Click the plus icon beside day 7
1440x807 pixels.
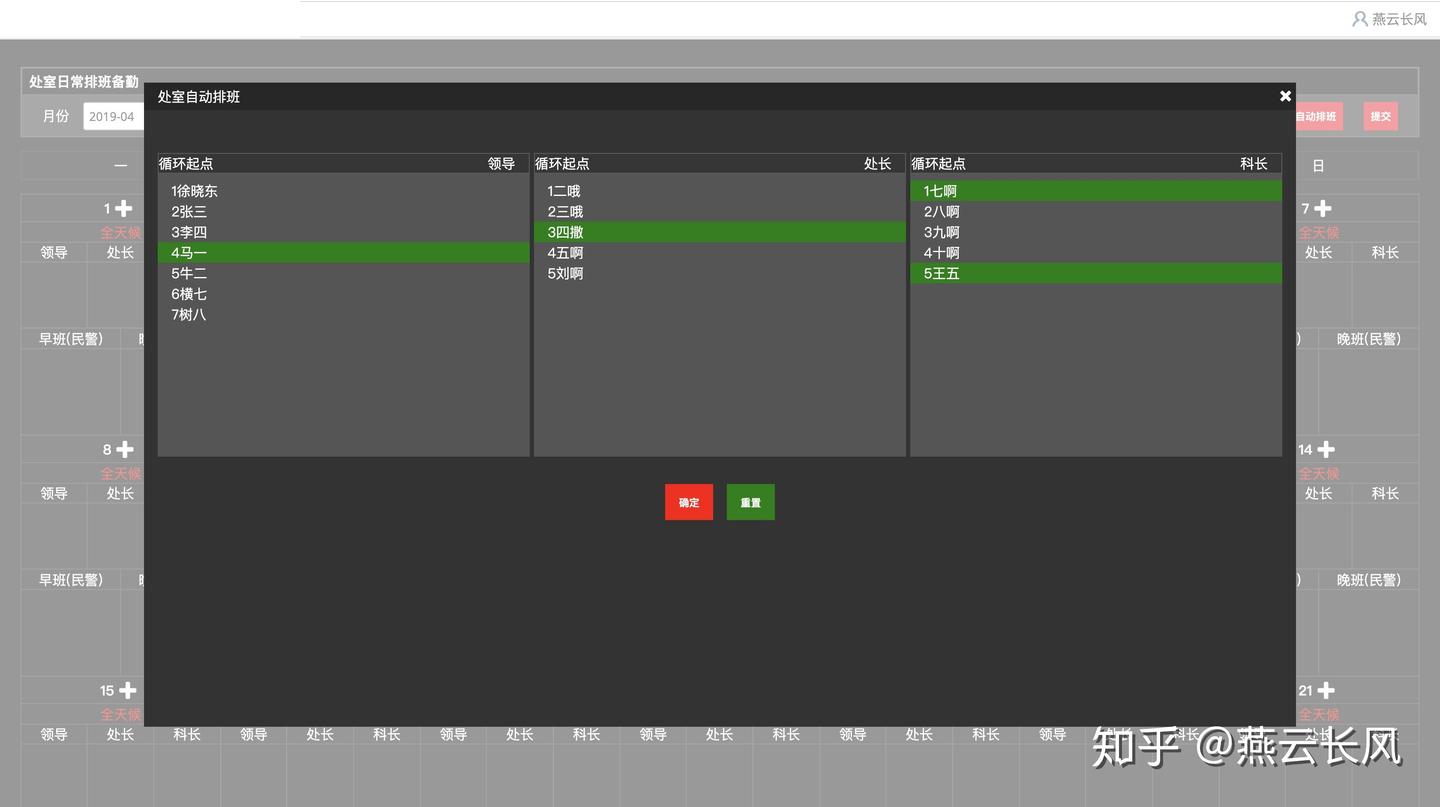1323,208
